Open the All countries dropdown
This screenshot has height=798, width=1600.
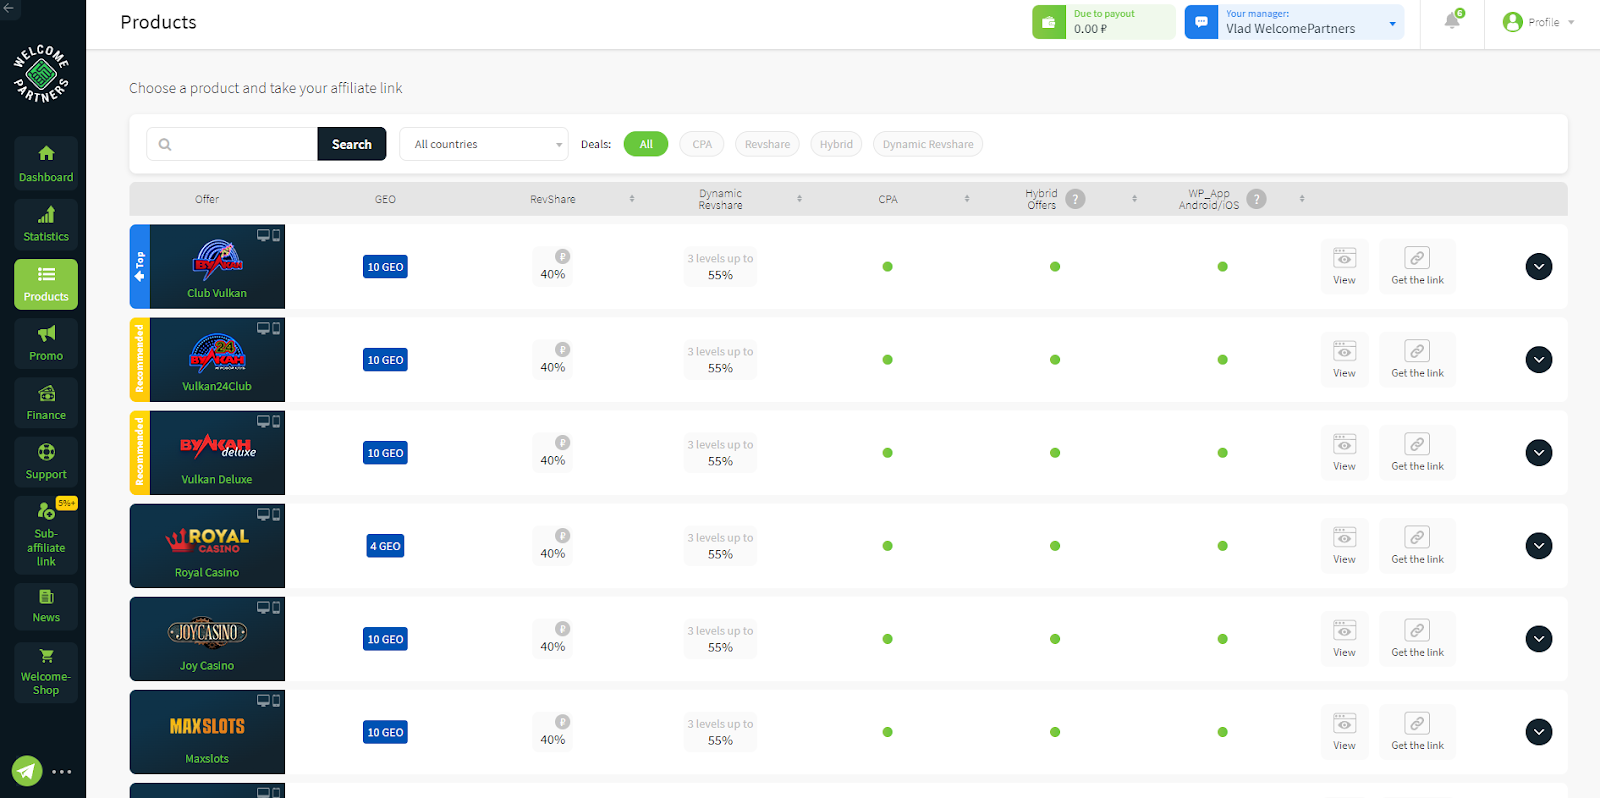click(x=484, y=144)
